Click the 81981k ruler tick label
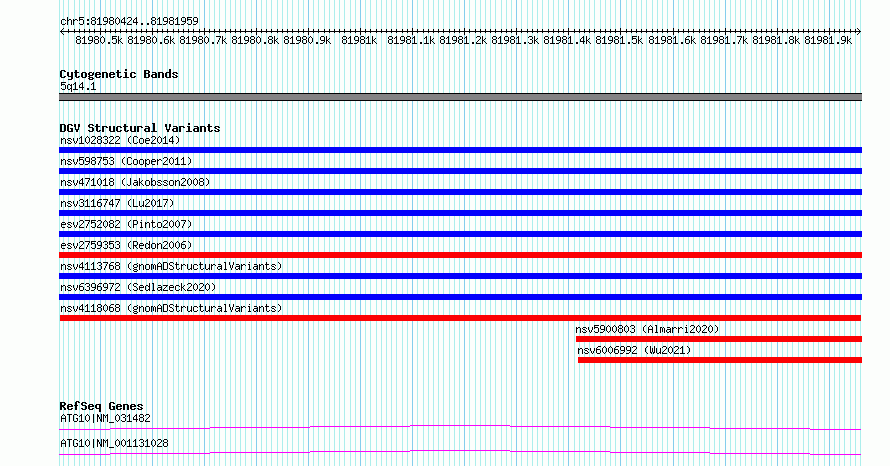 point(359,40)
